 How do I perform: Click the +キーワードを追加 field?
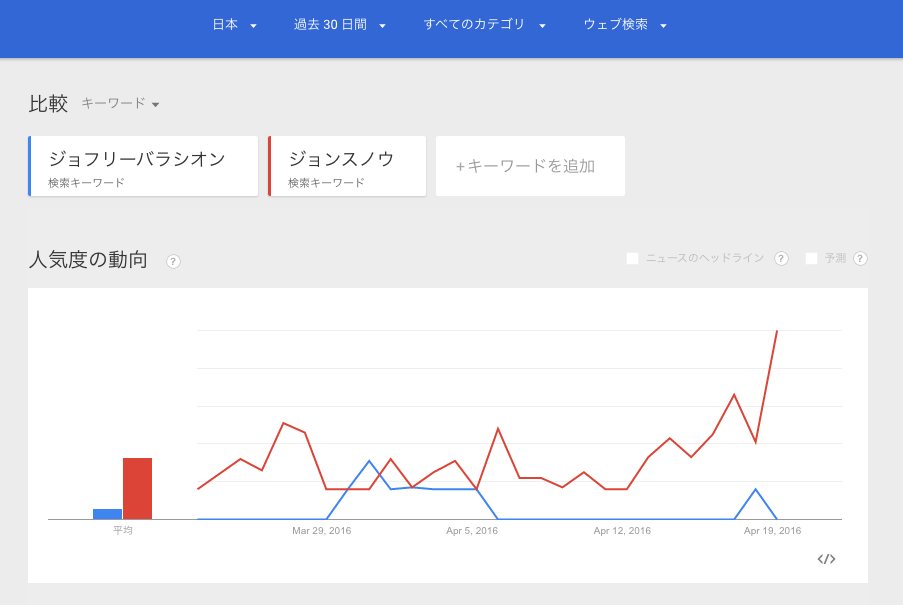tap(530, 166)
